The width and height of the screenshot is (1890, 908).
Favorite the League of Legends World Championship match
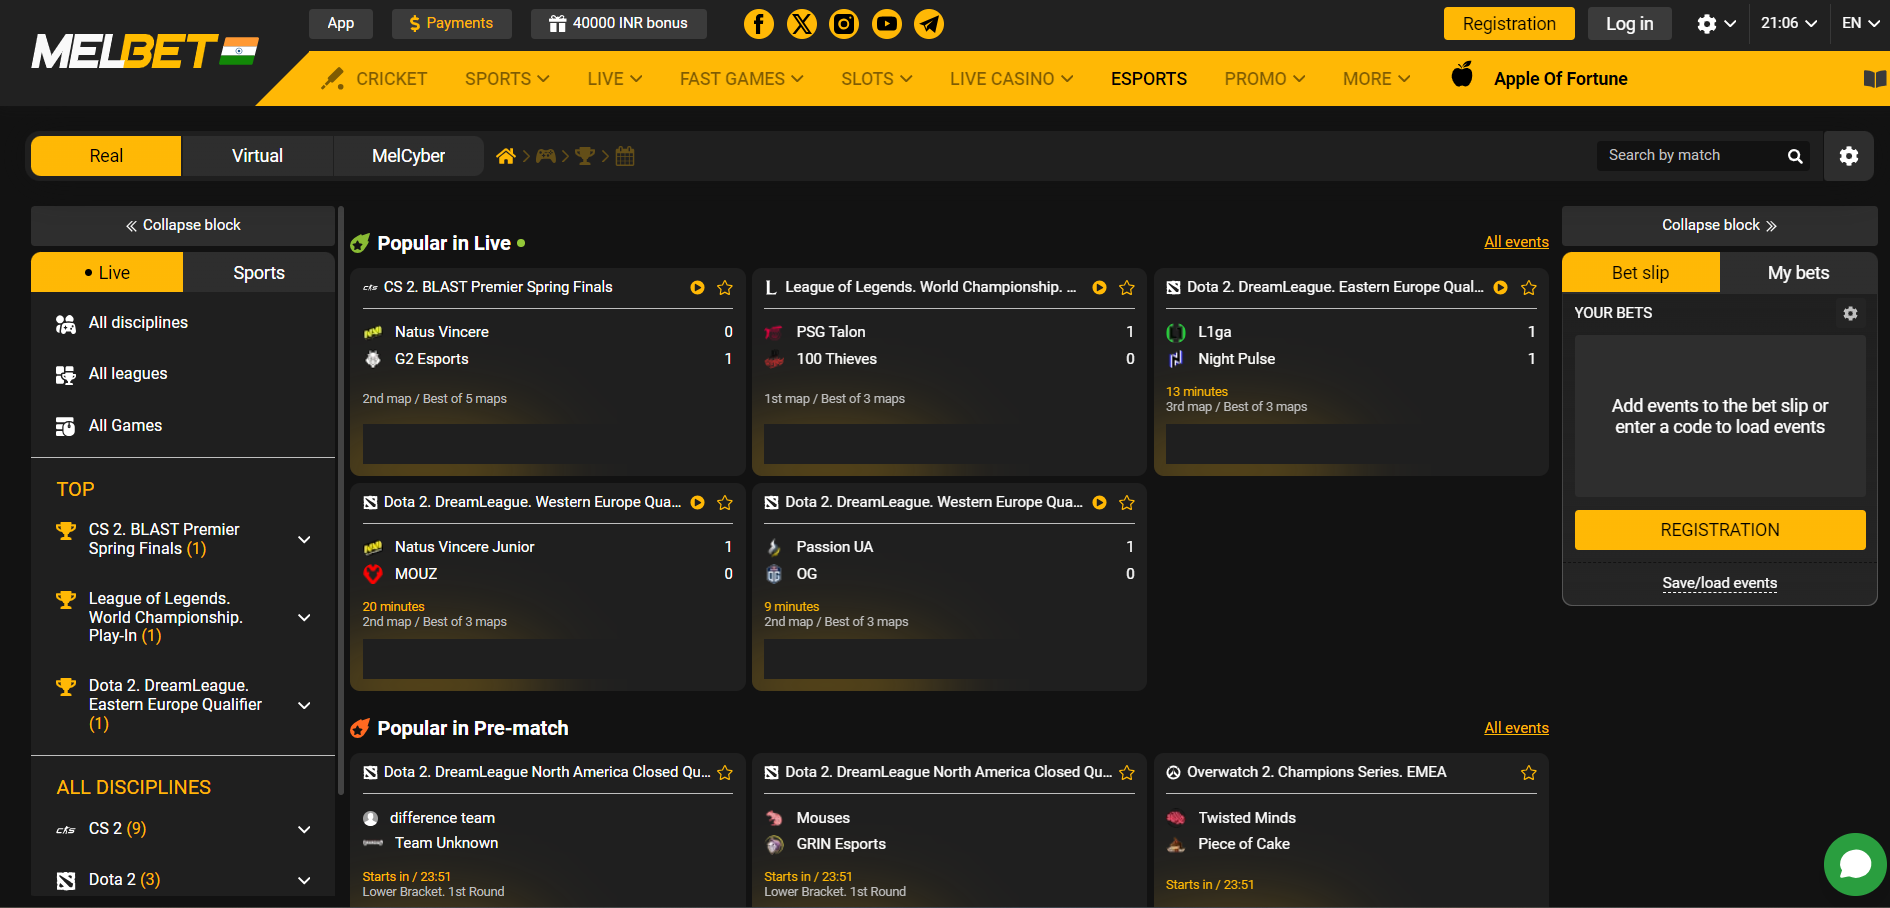pos(1127,288)
